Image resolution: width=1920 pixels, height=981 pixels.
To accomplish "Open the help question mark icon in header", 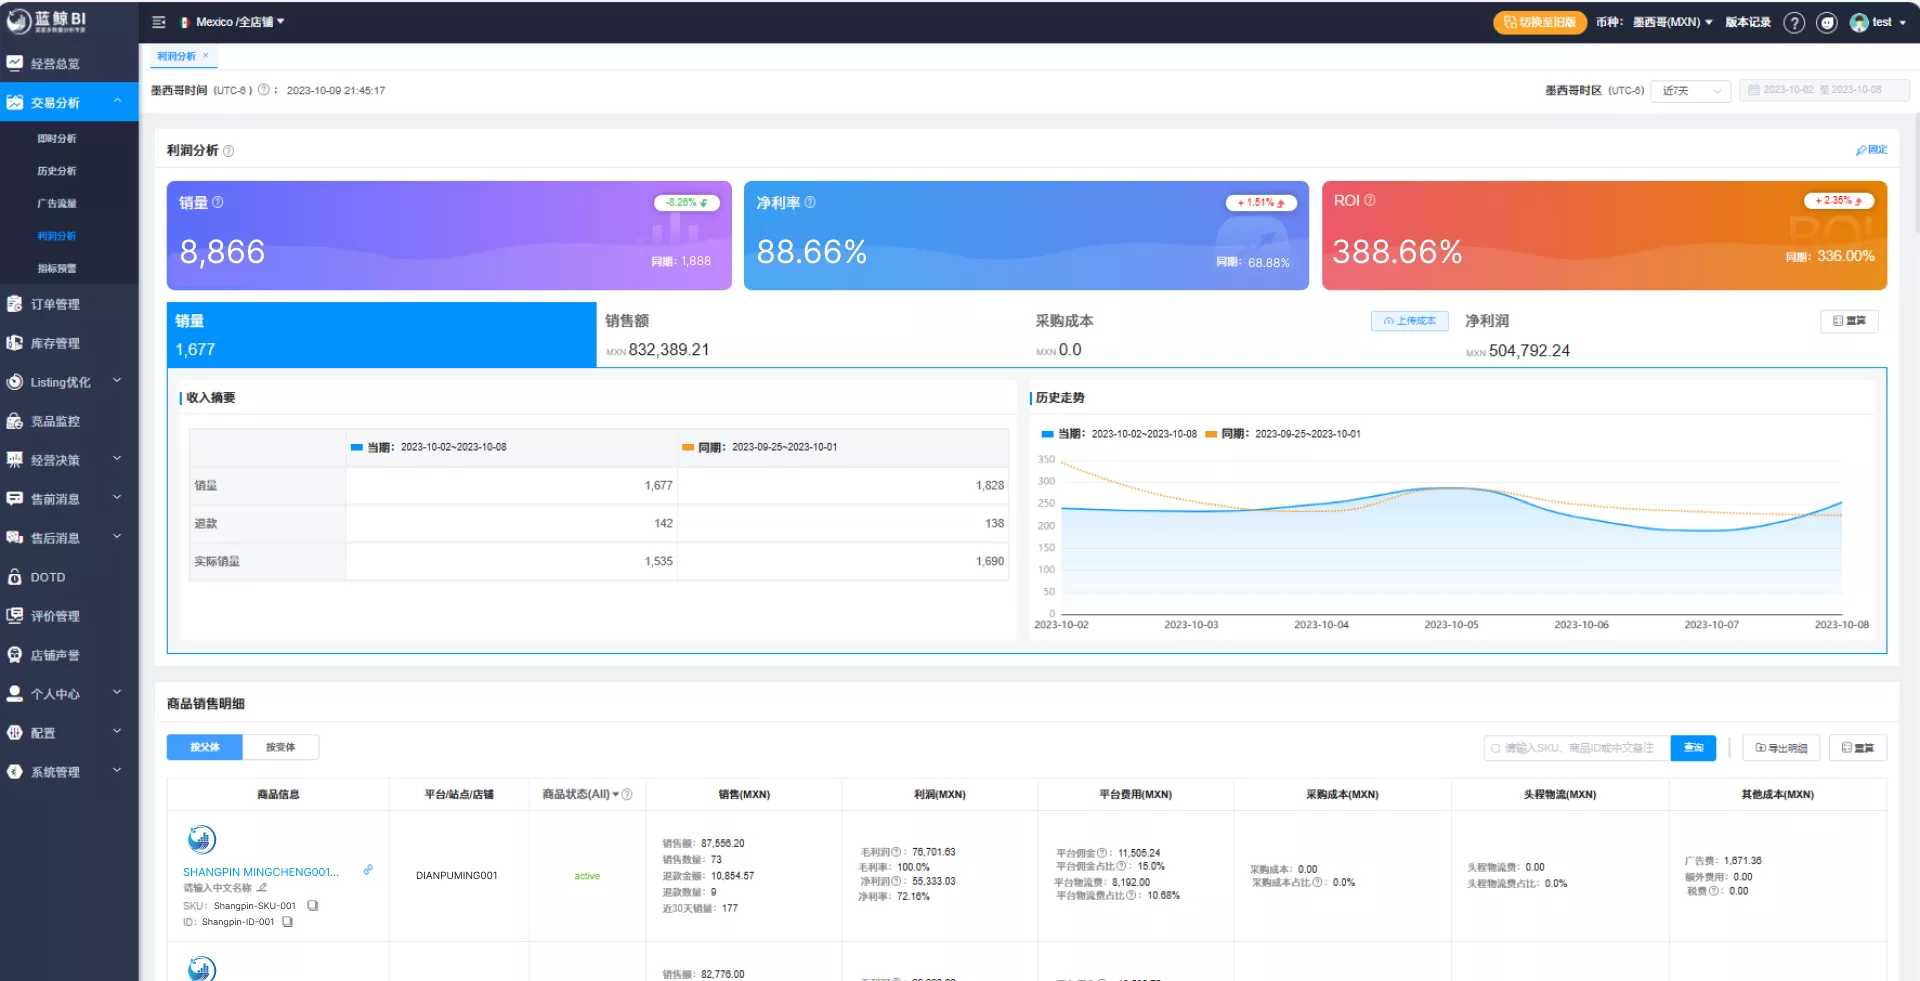I will click(x=1794, y=22).
